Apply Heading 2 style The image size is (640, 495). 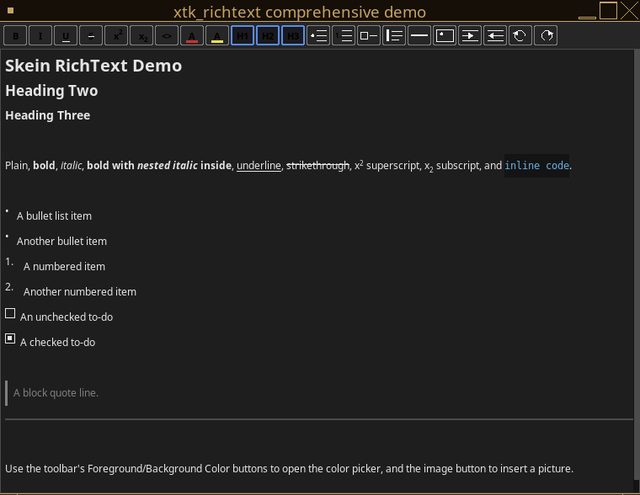pyautogui.click(x=268, y=36)
